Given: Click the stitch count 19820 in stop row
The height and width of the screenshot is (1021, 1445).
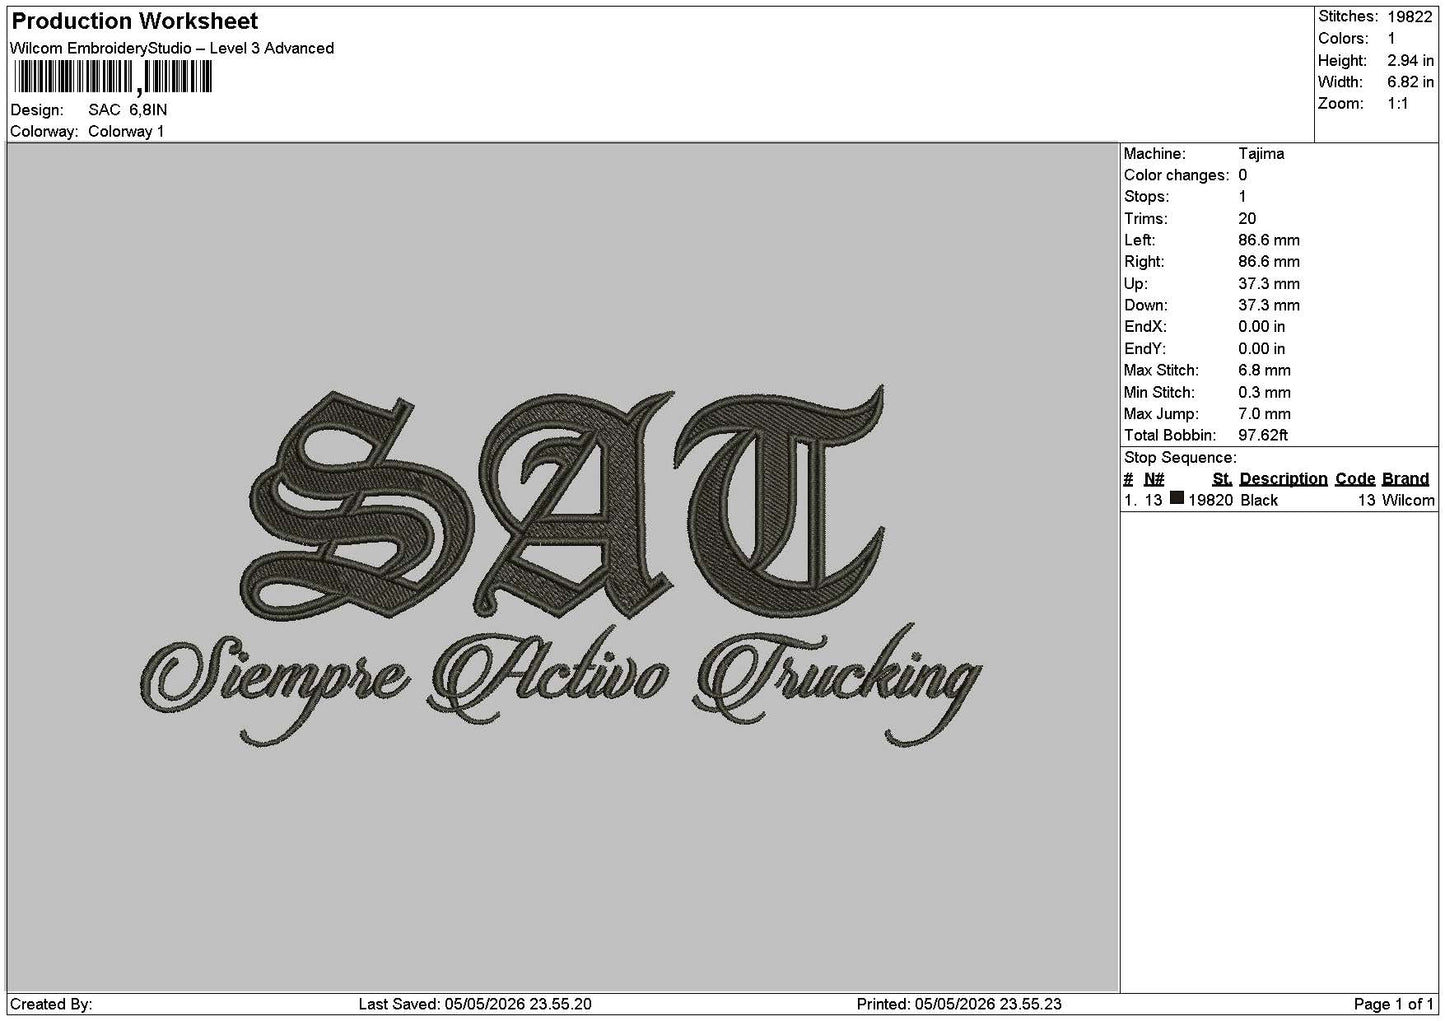Looking at the screenshot, I should pyautogui.click(x=1210, y=501).
